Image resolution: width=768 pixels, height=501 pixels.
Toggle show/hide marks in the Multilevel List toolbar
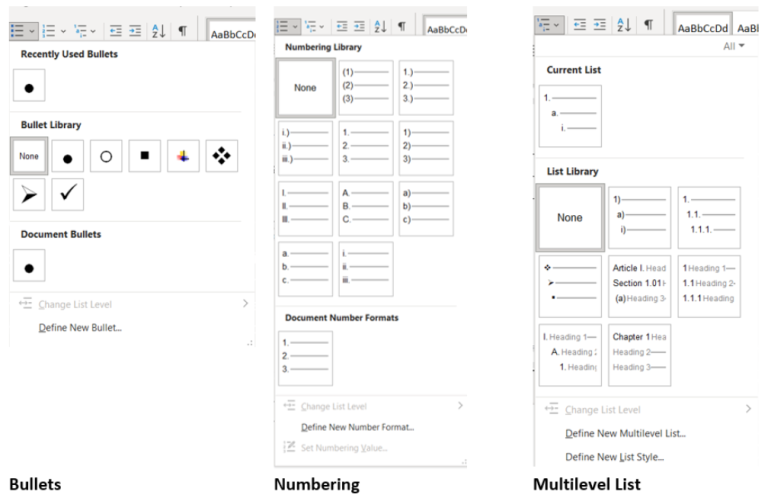point(647,26)
